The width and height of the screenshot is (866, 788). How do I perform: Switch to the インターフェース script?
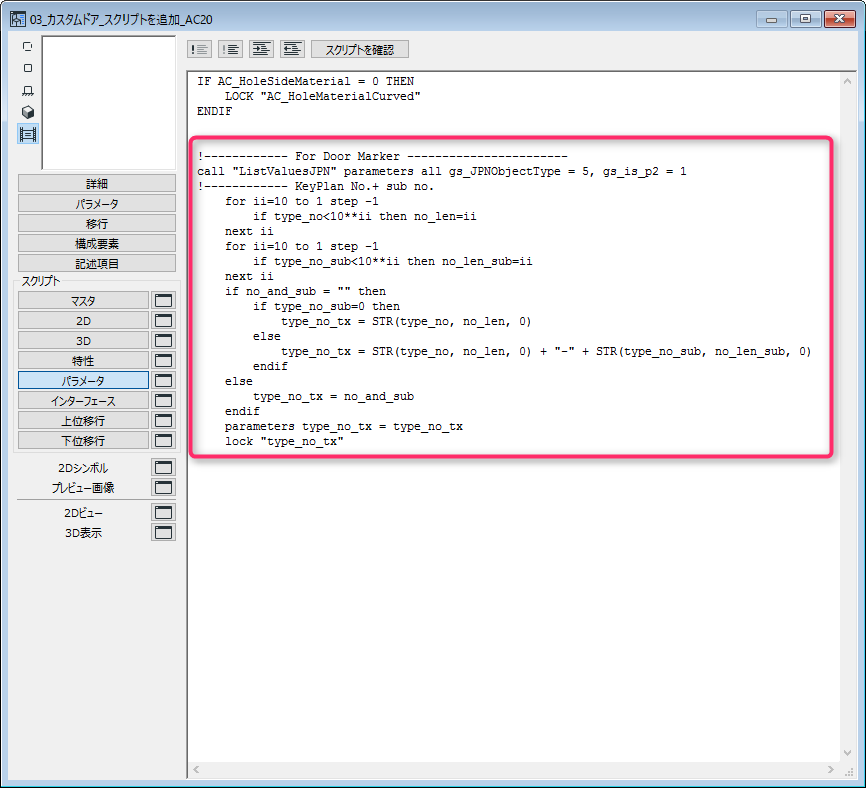coord(83,400)
